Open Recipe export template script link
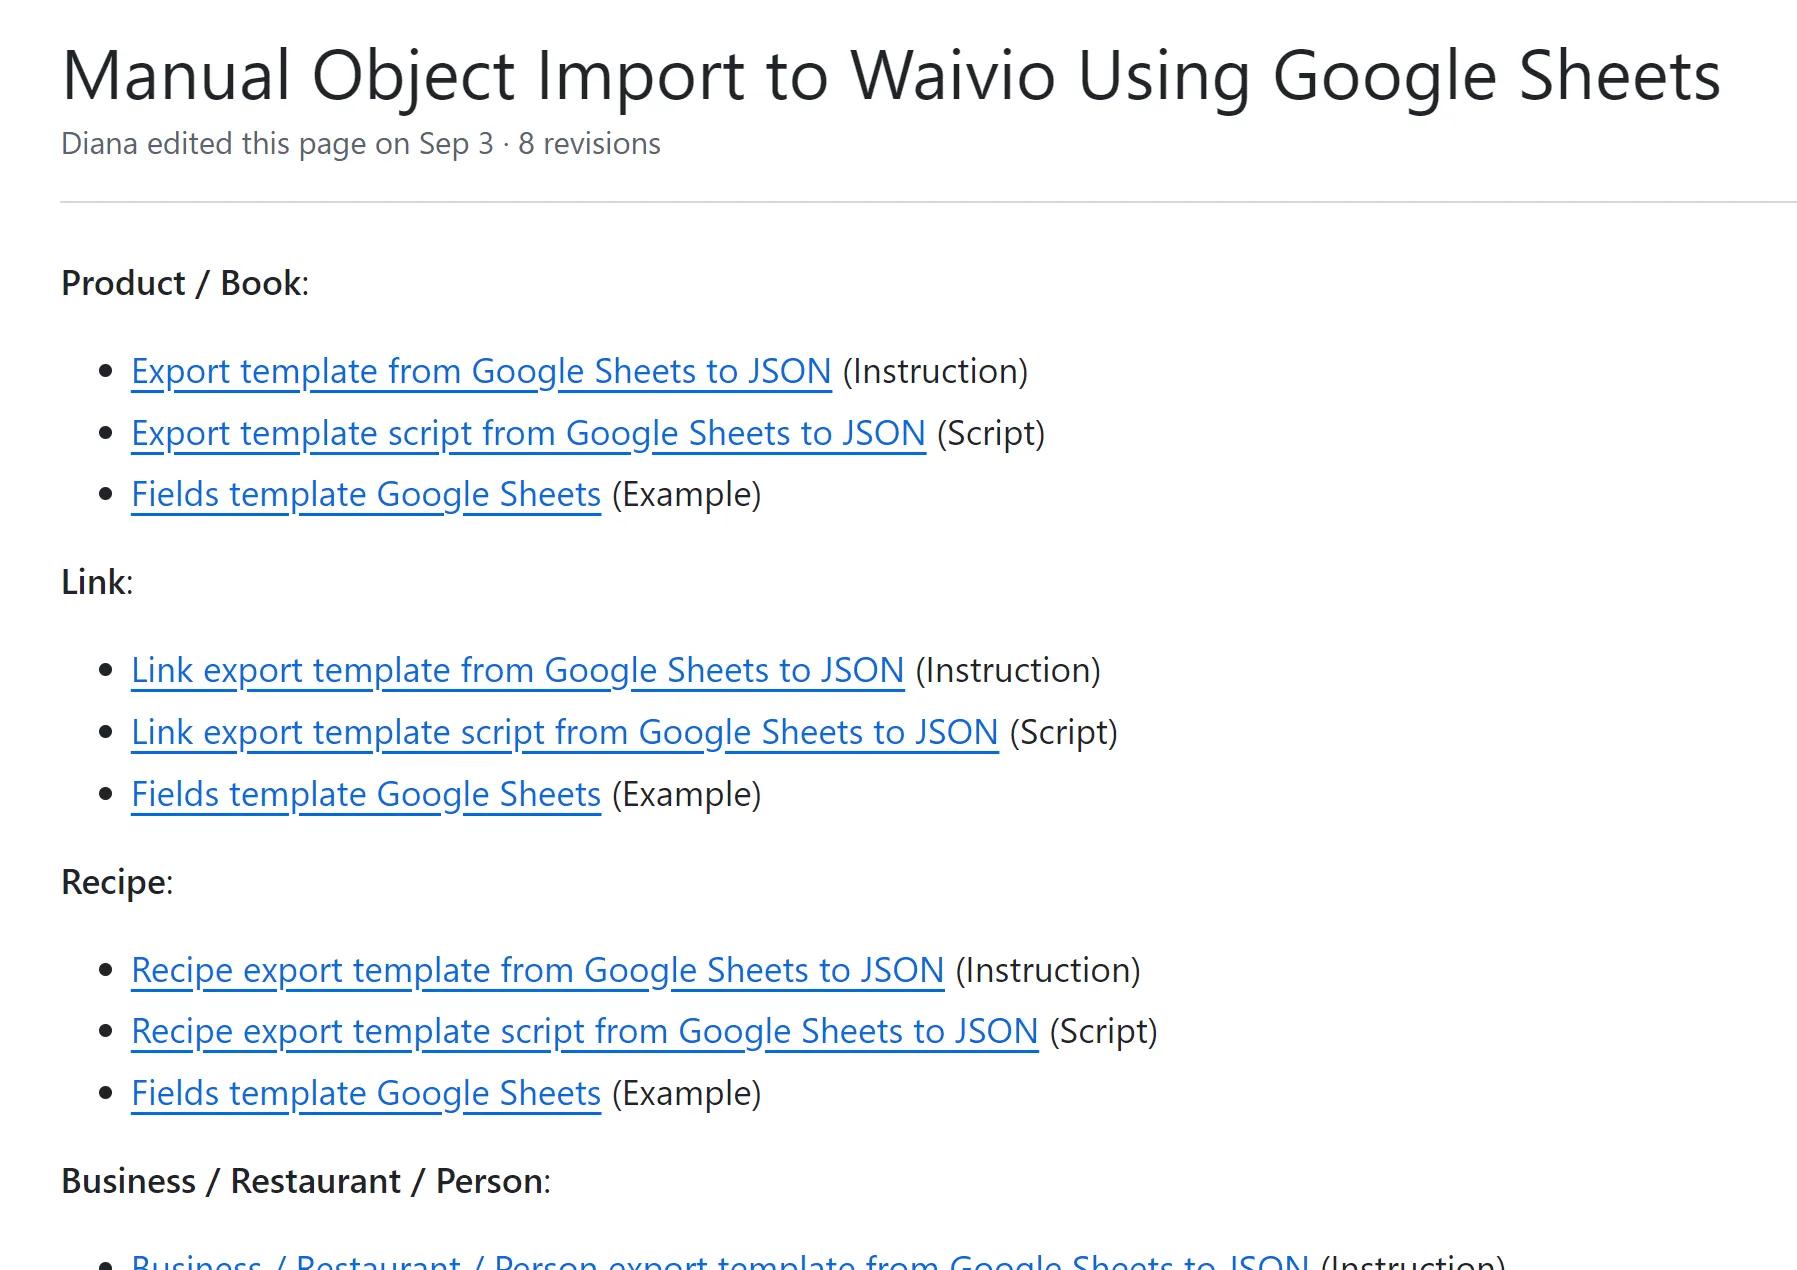The image size is (1797, 1270). (585, 1031)
